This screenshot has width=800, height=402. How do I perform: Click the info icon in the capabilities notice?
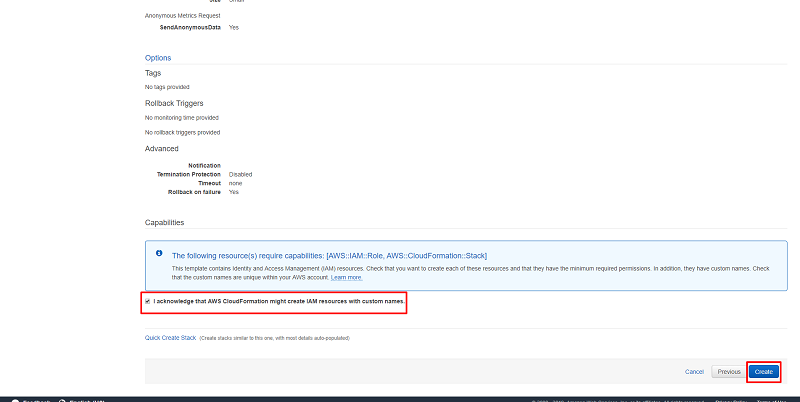click(x=159, y=253)
